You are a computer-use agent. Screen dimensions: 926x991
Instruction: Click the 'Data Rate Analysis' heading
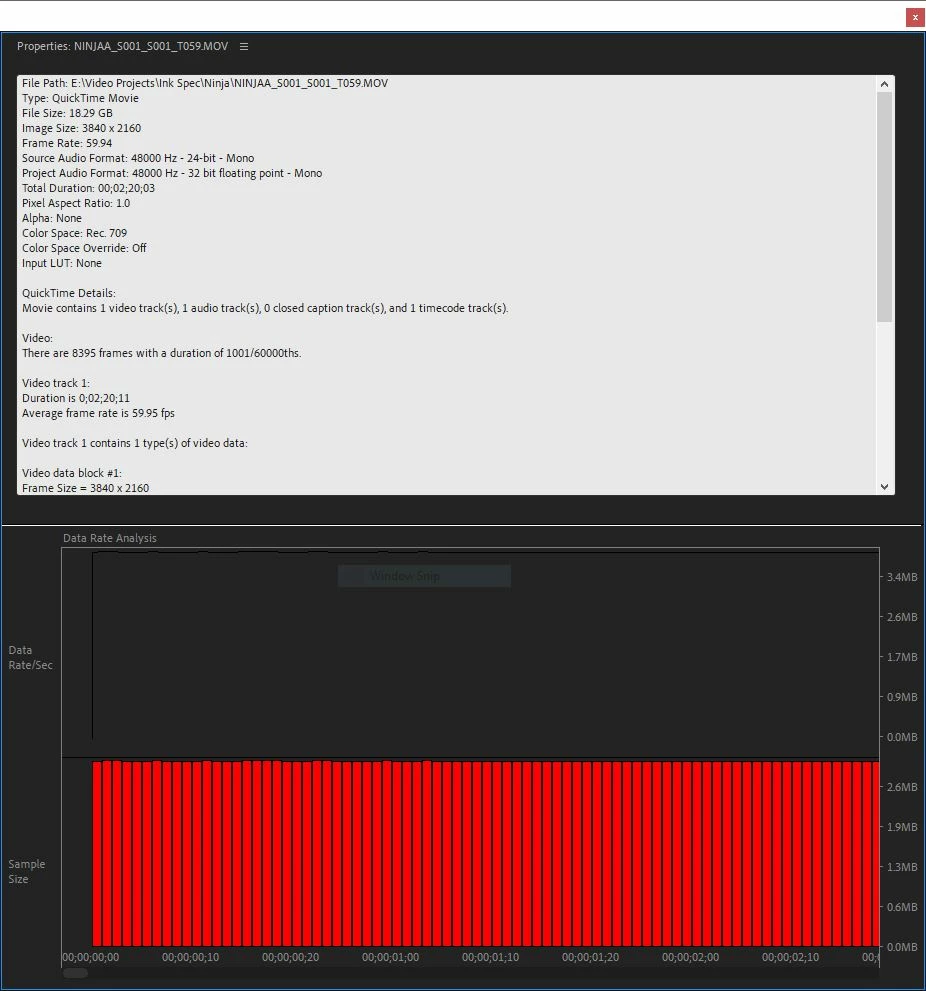(110, 538)
